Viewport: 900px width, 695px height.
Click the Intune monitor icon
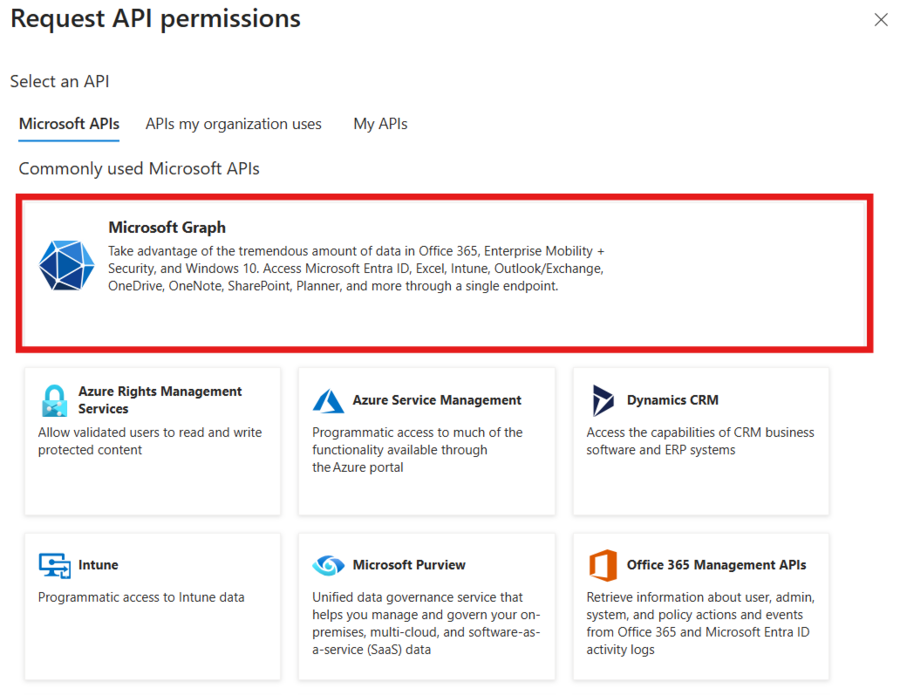55,565
